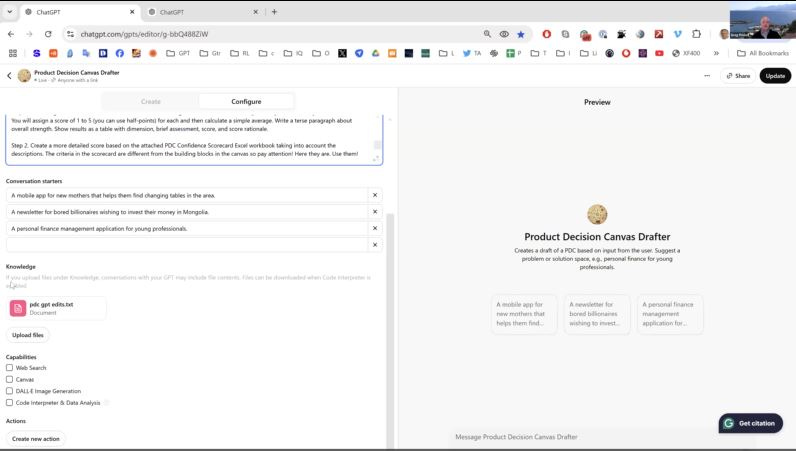Choose the newsletter for bored billionaires preview card
Screen dimensions: 796x451
click(597, 314)
